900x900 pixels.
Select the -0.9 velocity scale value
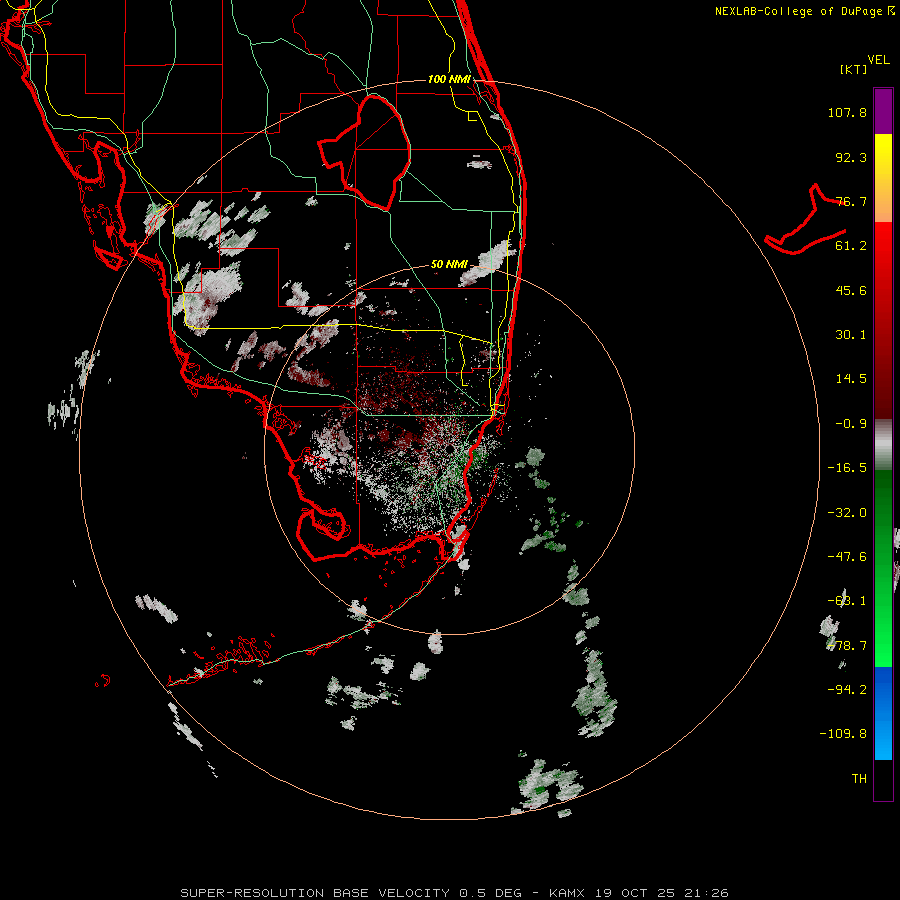(x=851, y=424)
